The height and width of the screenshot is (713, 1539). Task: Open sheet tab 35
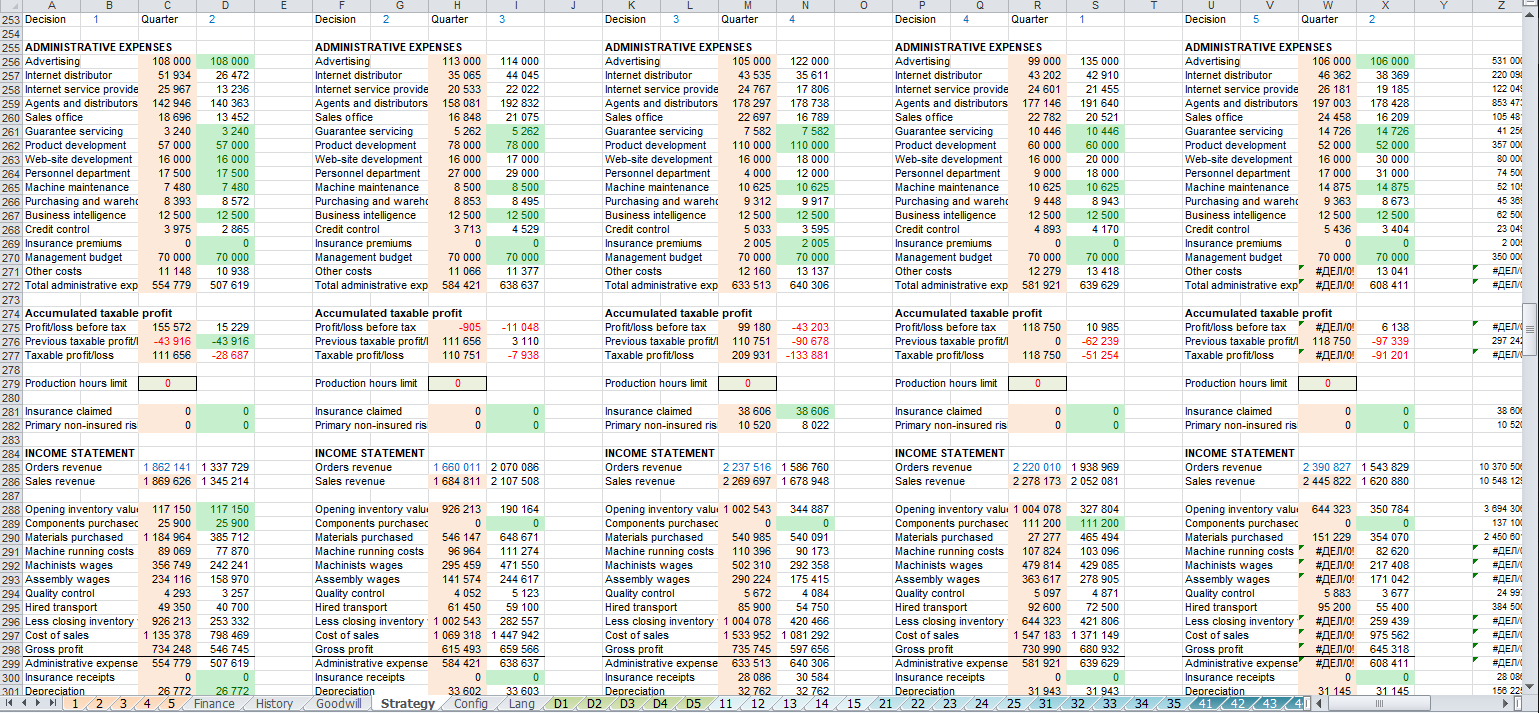click(1173, 704)
